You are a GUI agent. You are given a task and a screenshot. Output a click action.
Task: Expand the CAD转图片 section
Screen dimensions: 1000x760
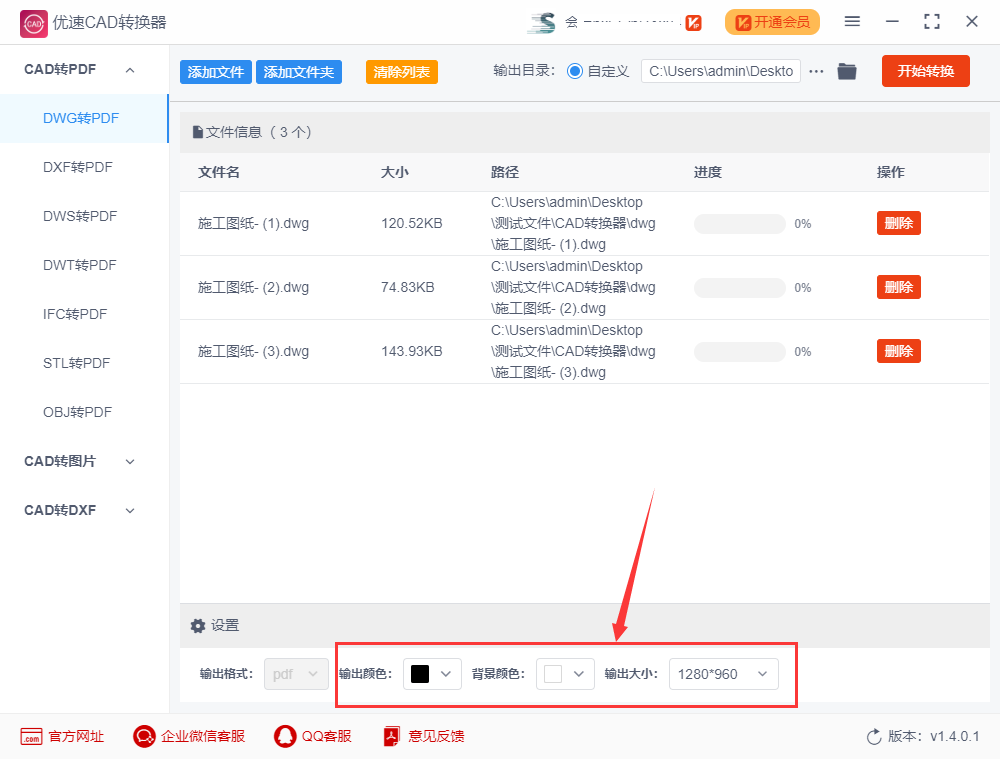pos(130,462)
